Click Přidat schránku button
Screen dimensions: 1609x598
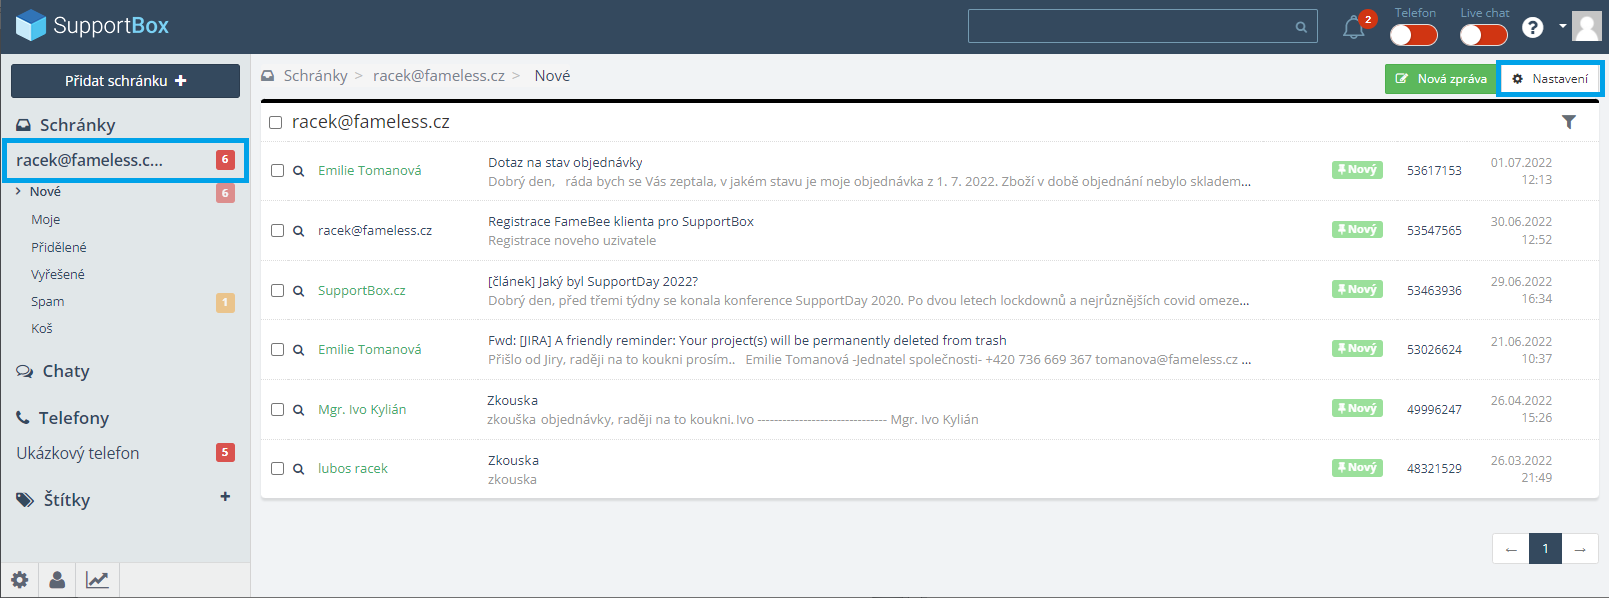(125, 81)
